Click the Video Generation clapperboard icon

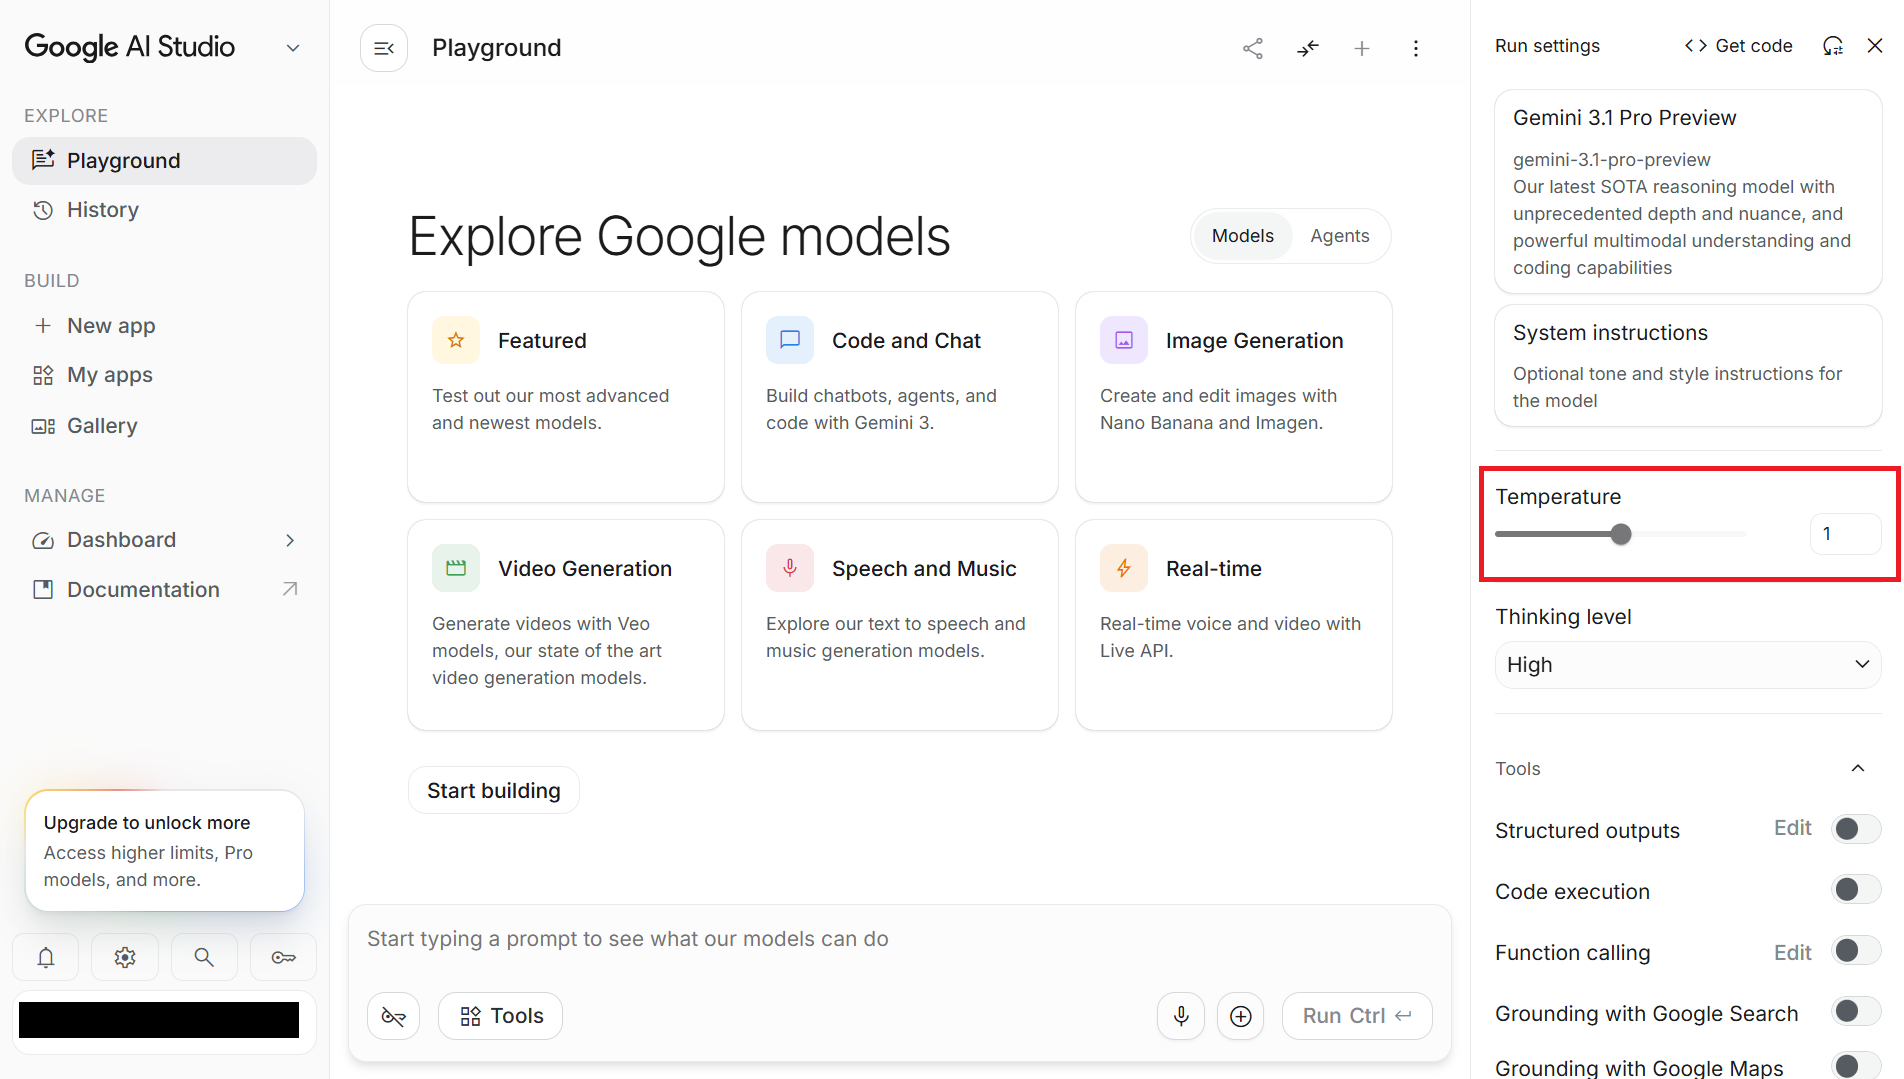[x=456, y=568]
